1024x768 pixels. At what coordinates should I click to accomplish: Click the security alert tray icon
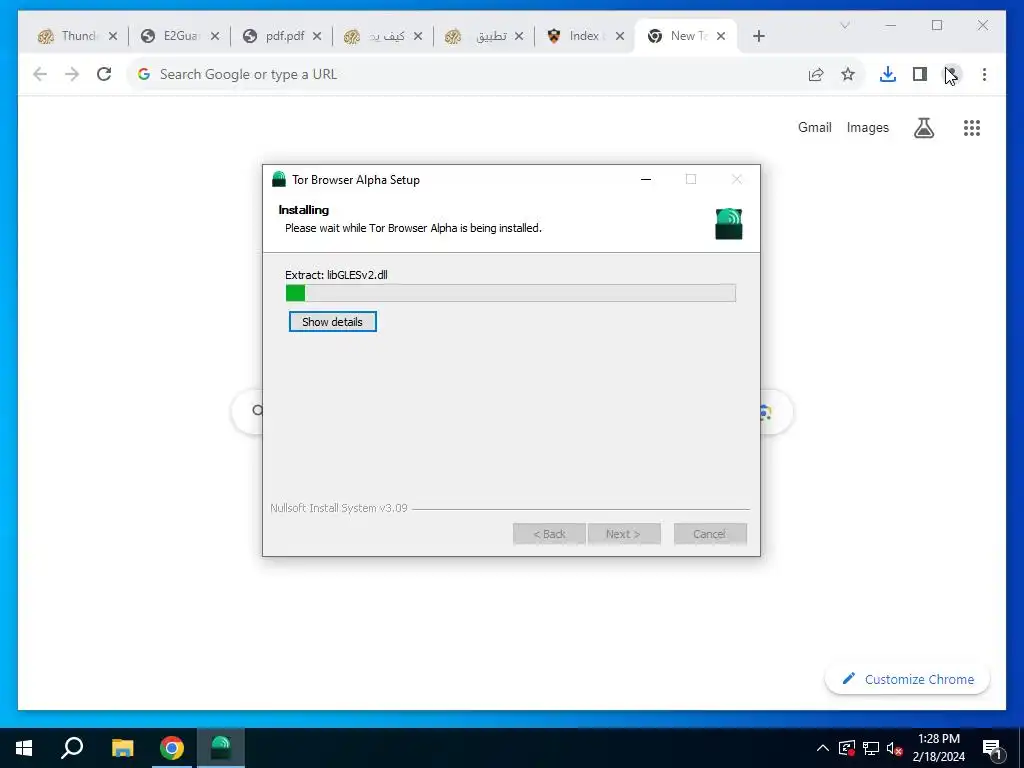[847, 748]
